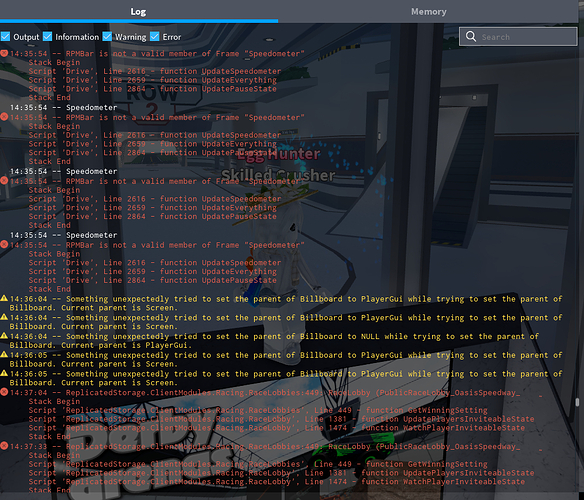This screenshot has width=584, height=500.
Task: Click the error icon at 14:37:33 RaceLobbies
Action: pyautogui.click(x=4, y=446)
